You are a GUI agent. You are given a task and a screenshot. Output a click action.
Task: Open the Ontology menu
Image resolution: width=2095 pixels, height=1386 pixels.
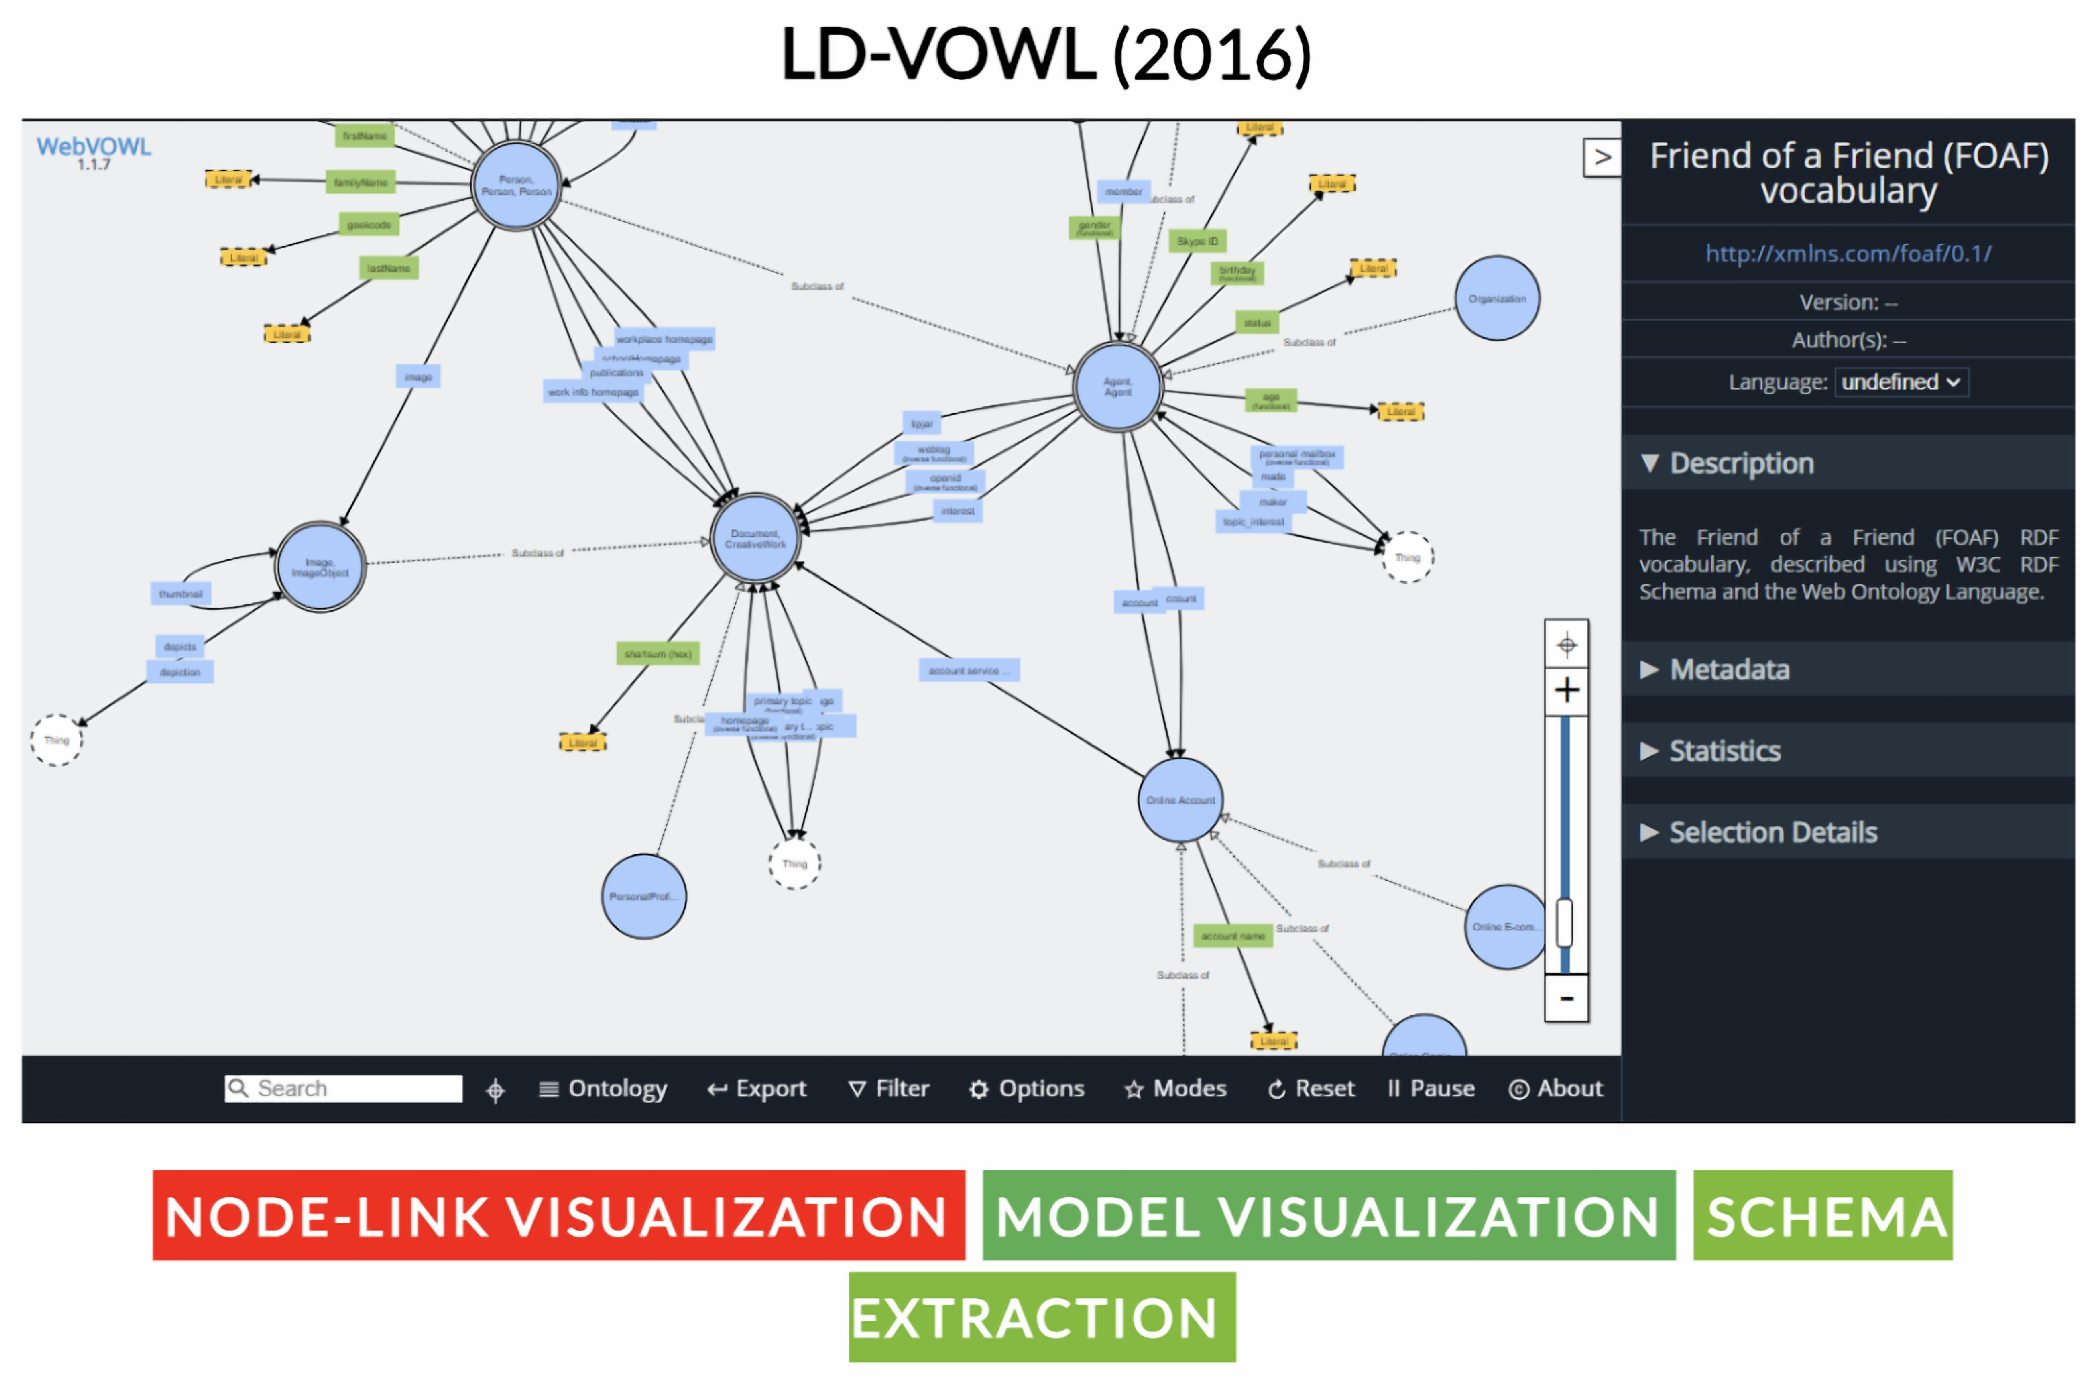click(603, 1089)
